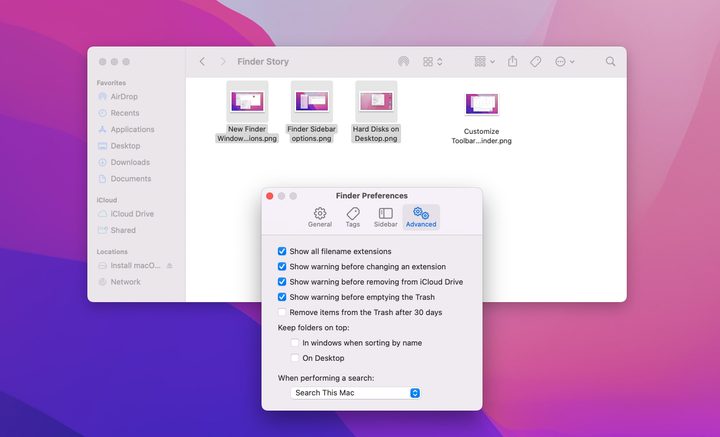720x437 pixels.
Task: Click the back arrow in Finder toolbar
Action: click(202, 62)
